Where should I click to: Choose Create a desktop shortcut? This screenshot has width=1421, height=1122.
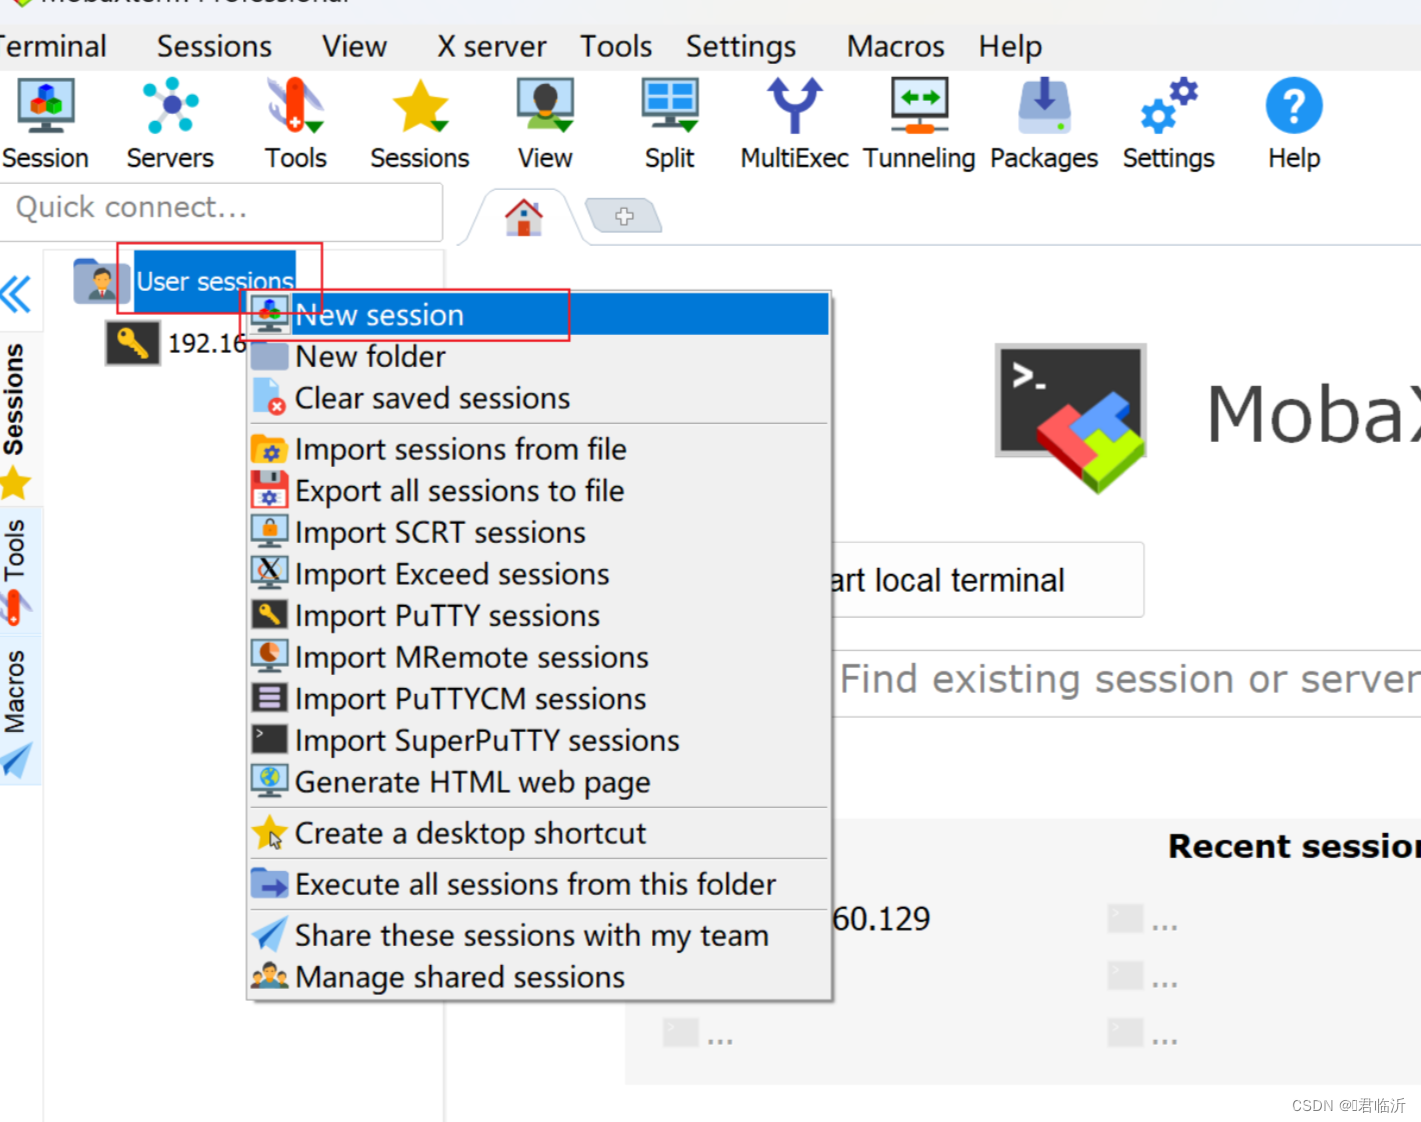click(539, 833)
